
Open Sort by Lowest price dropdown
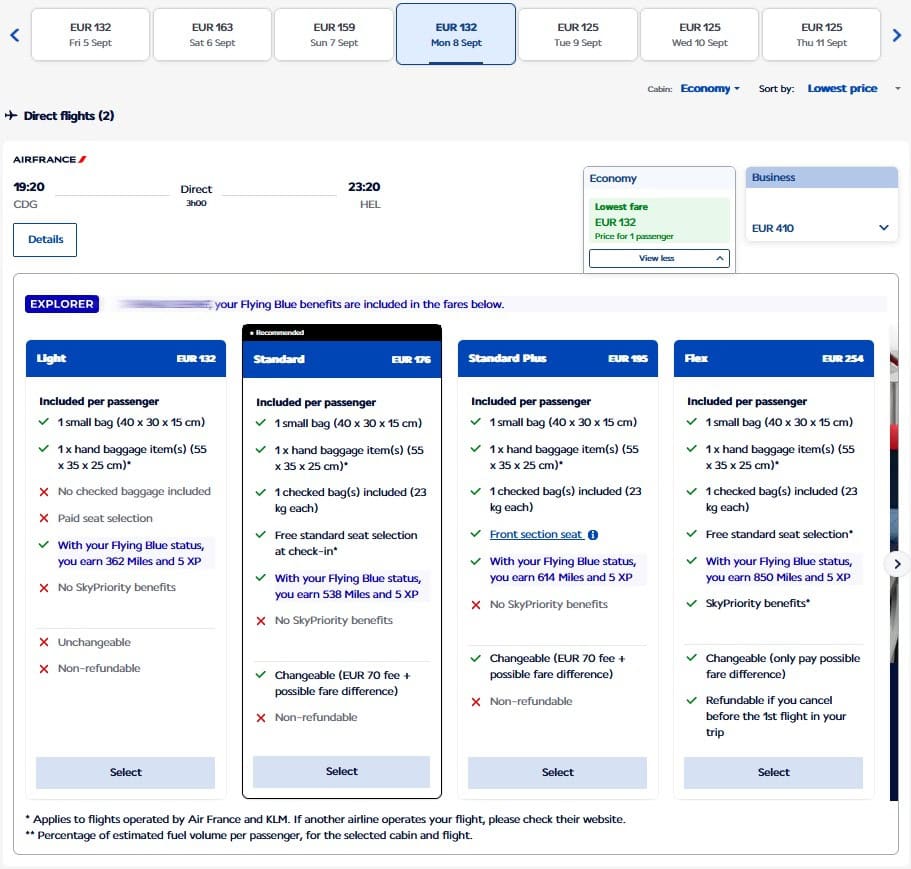(848, 89)
